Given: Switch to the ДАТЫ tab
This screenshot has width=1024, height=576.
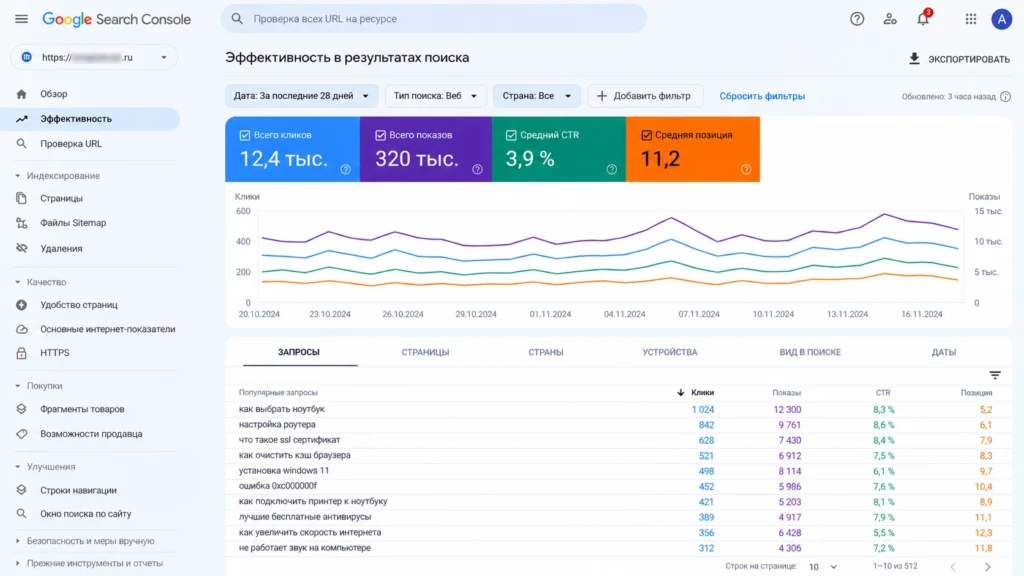Looking at the screenshot, I should (943, 352).
